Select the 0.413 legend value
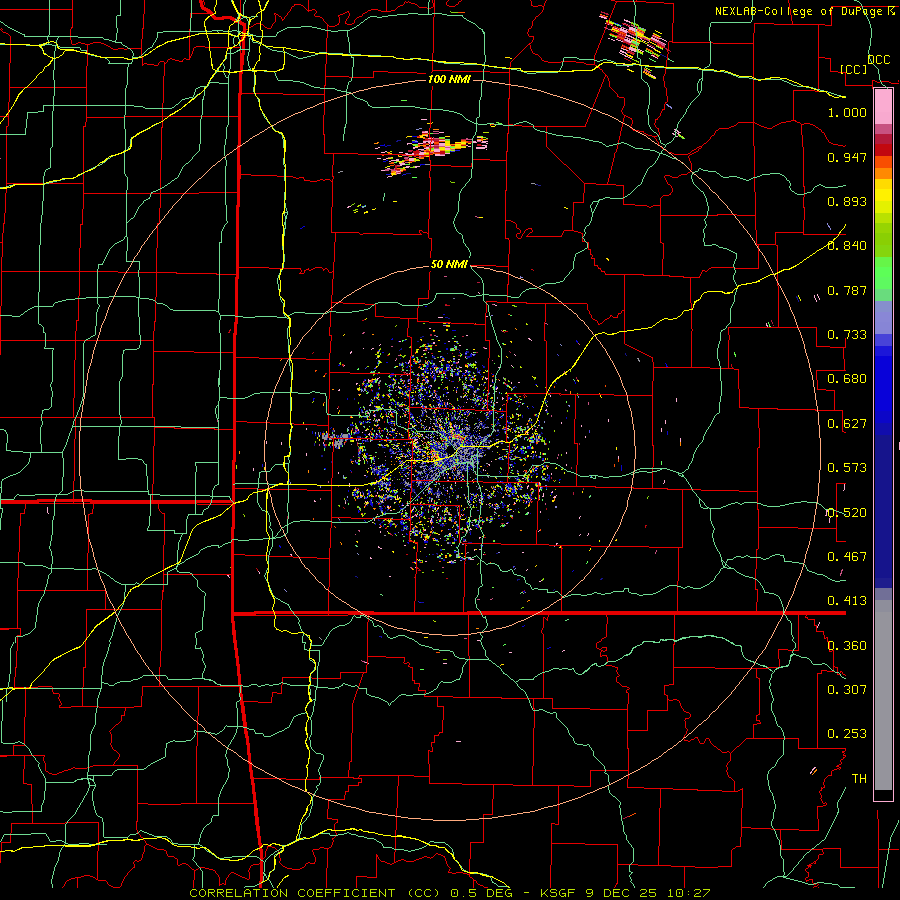This screenshot has height=900, width=900. (847, 601)
